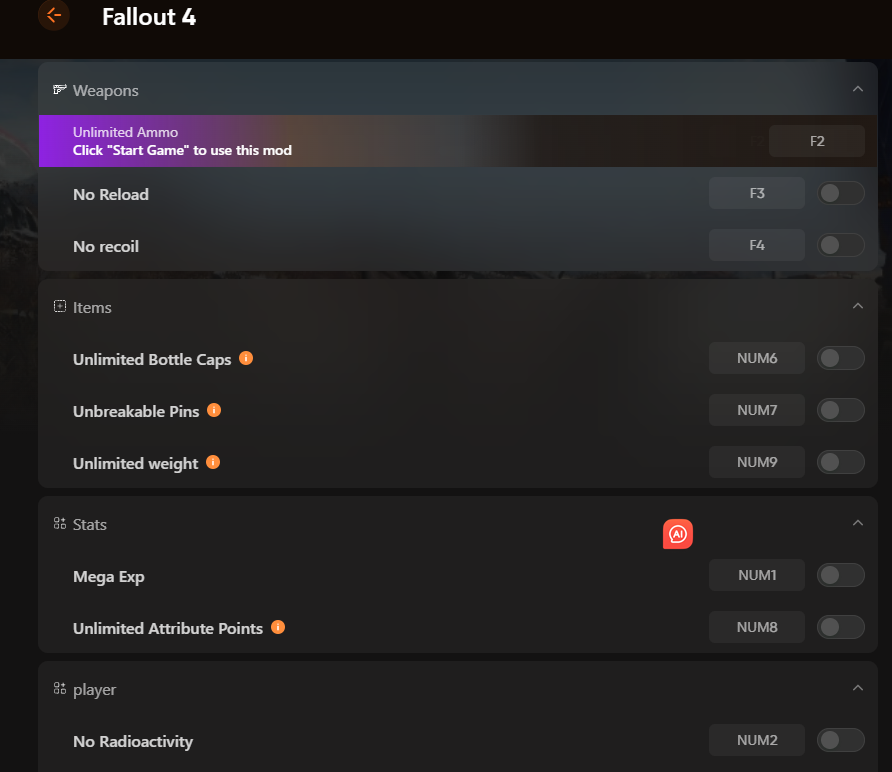Image resolution: width=892 pixels, height=772 pixels.
Task: Edit the NUM7 hotkey for Unbreakable Pins
Action: pyautogui.click(x=757, y=410)
